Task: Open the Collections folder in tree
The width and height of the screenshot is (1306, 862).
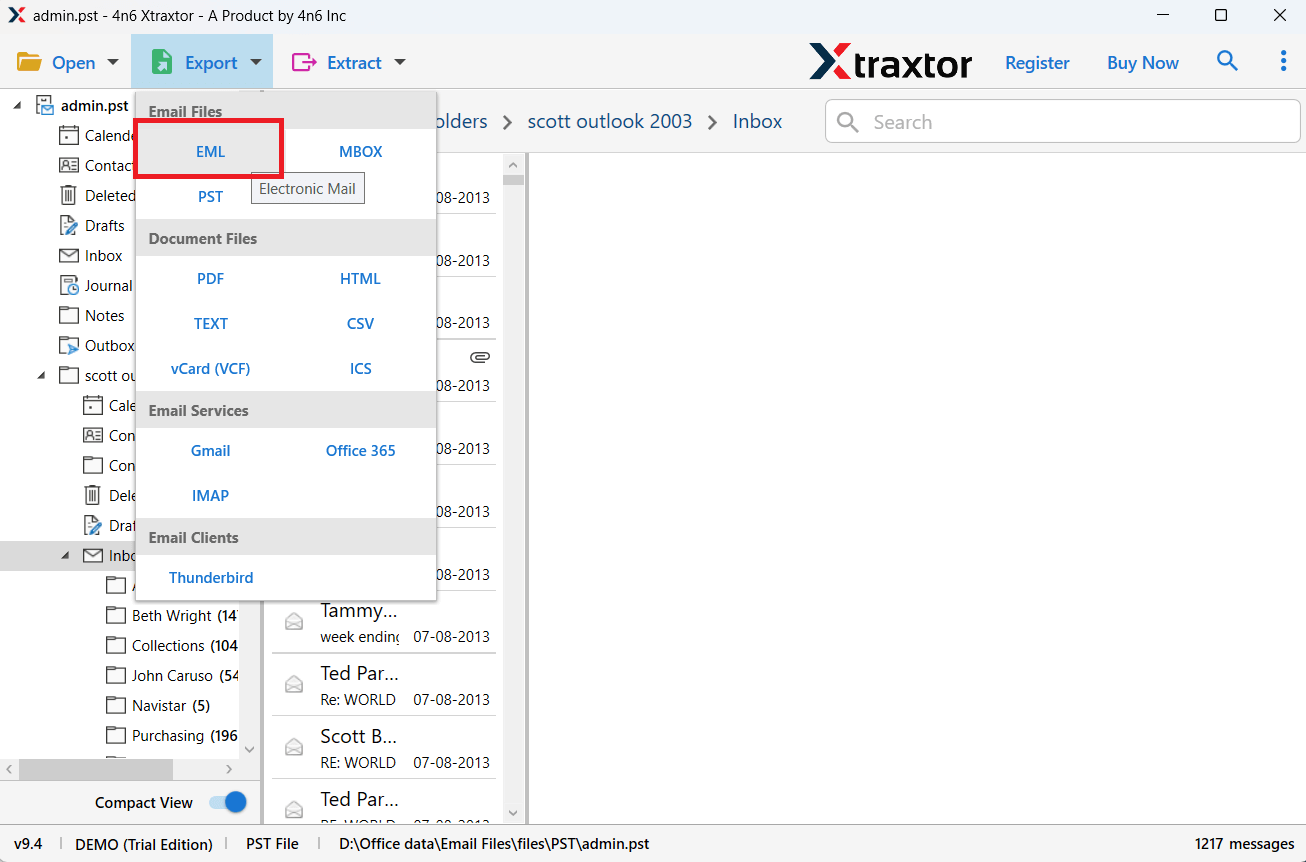Action: pyautogui.click(x=168, y=646)
